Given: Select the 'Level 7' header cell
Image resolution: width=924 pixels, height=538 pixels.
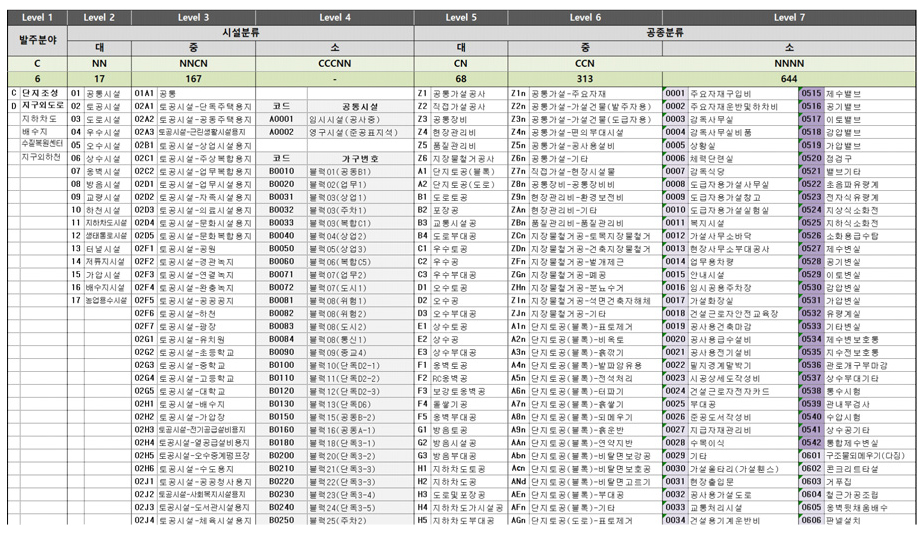Looking at the screenshot, I should pos(789,17).
